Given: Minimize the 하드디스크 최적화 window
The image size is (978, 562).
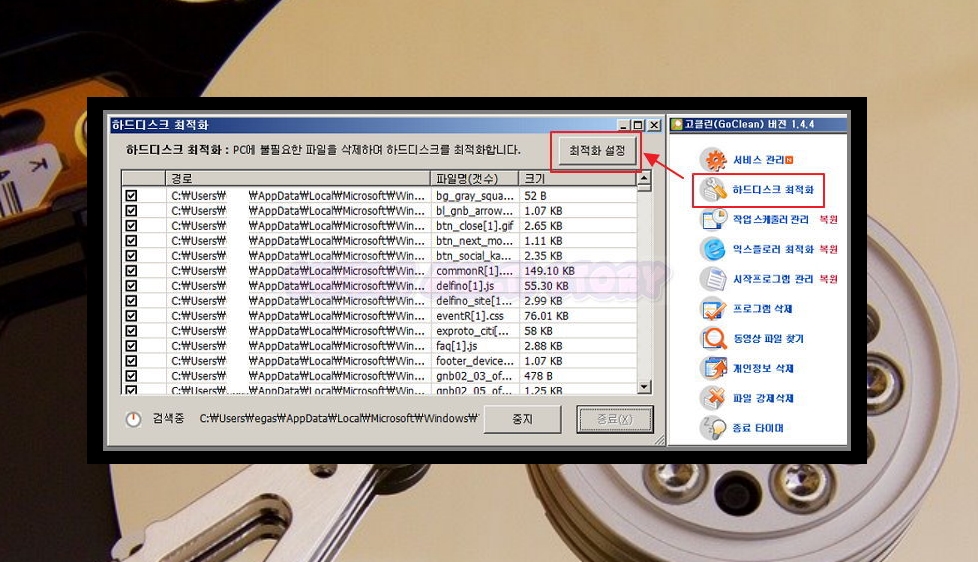Looking at the screenshot, I should pos(624,125).
